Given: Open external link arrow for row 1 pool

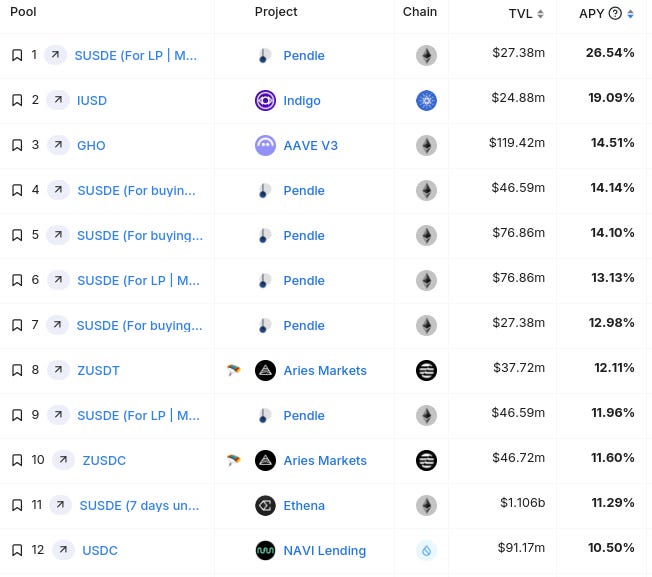Looking at the screenshot, I should pos(55,55).
